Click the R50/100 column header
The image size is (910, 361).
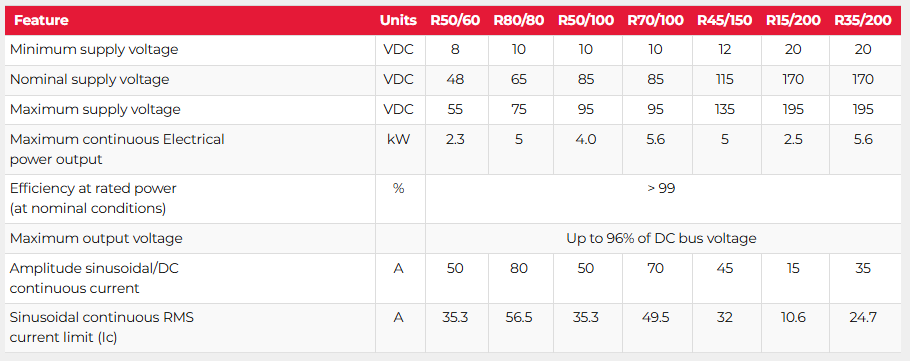click(586, 21)
